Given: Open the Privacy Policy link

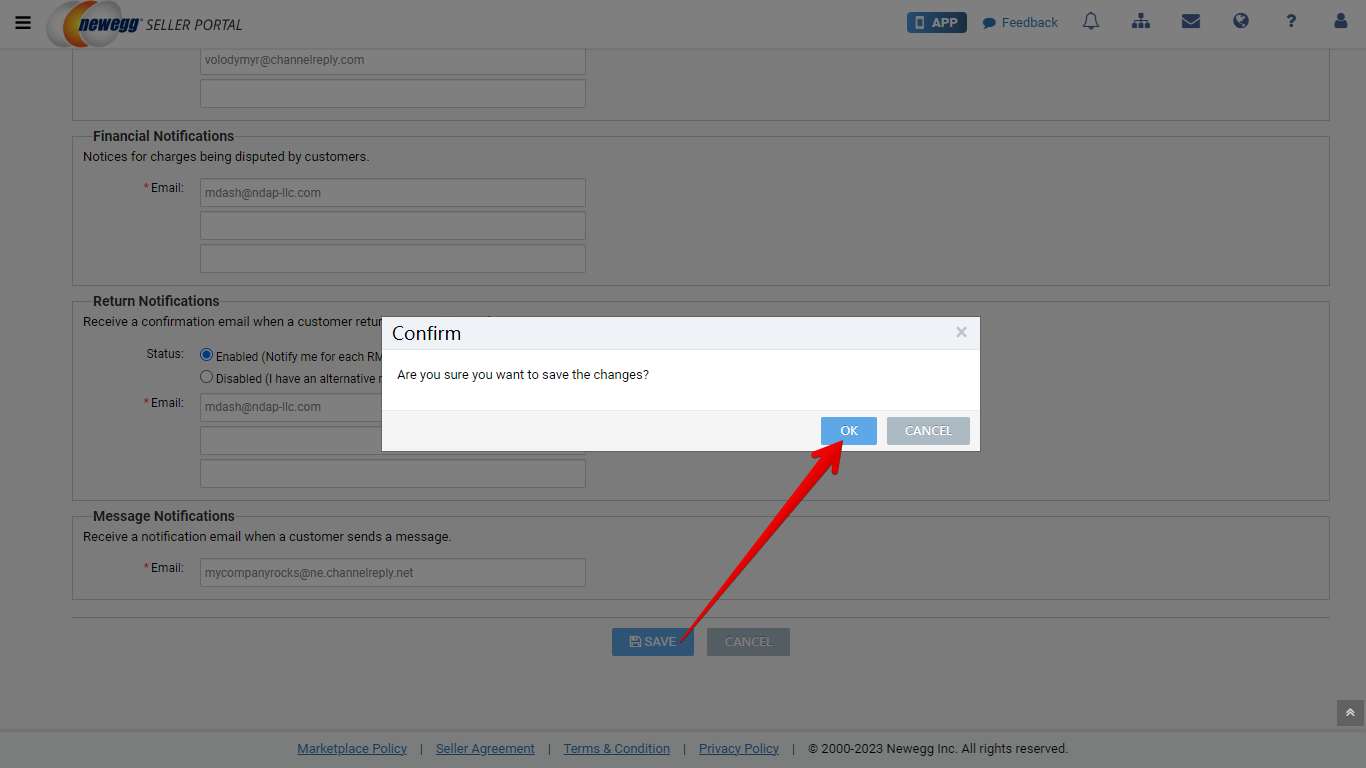Looking at the screenshot, I should [739, 749].
